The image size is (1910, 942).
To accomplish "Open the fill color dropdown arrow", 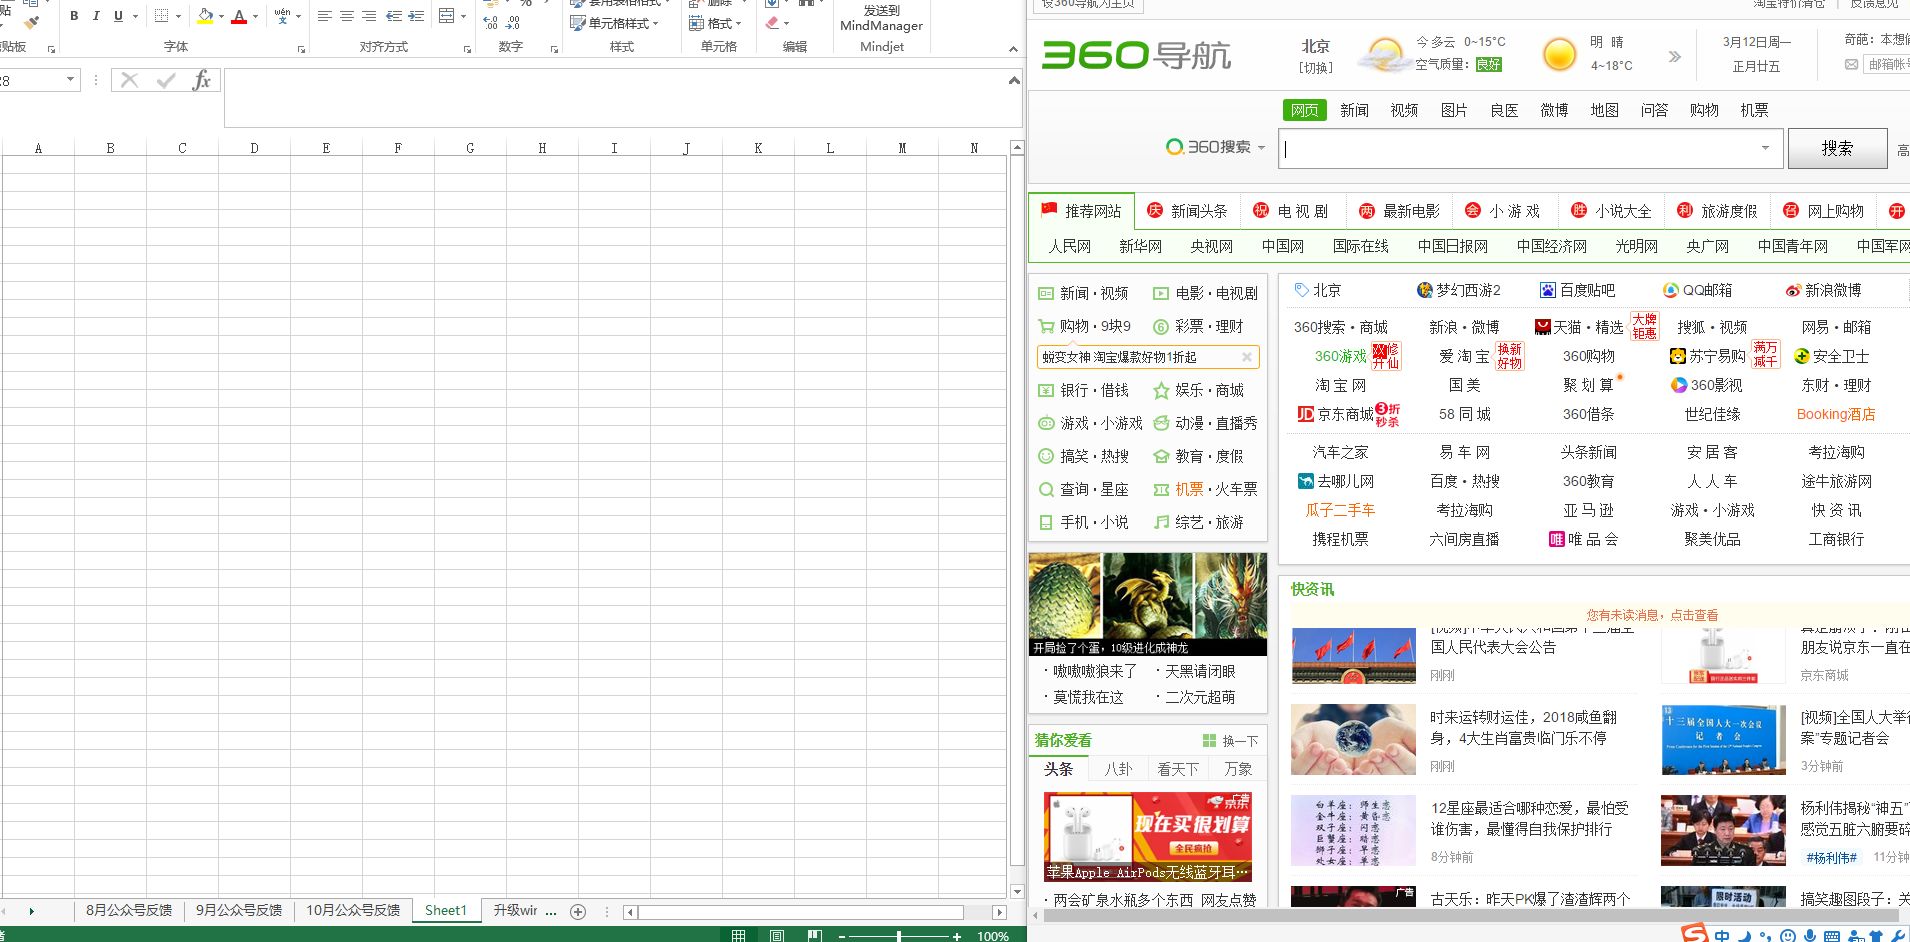I will pos(221,16).
